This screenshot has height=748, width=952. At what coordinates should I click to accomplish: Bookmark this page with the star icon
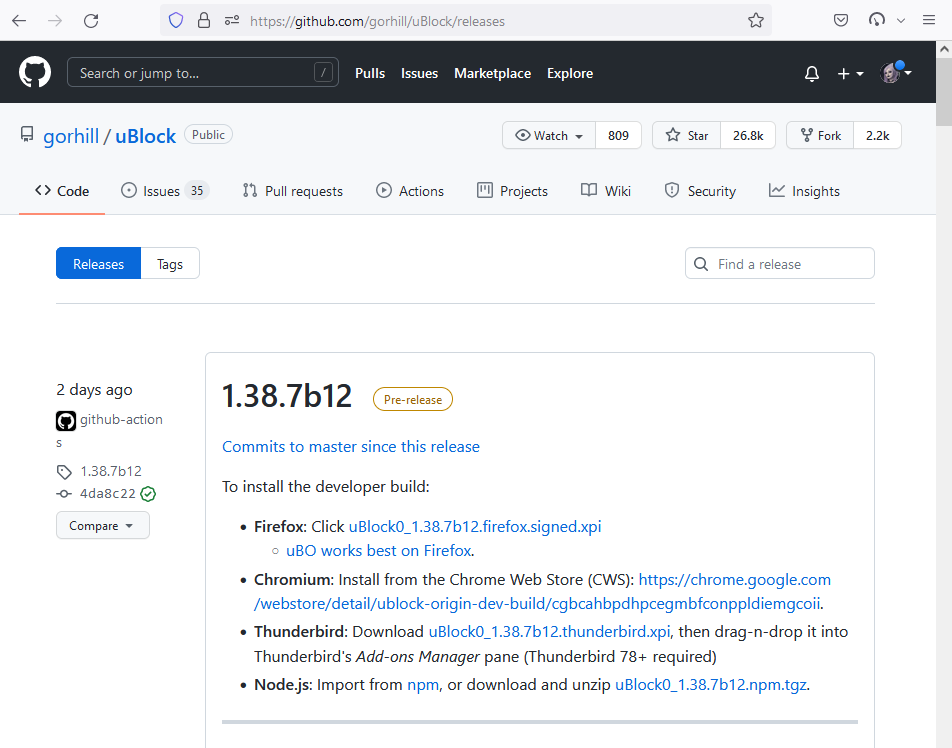click(x=756, y=21)
